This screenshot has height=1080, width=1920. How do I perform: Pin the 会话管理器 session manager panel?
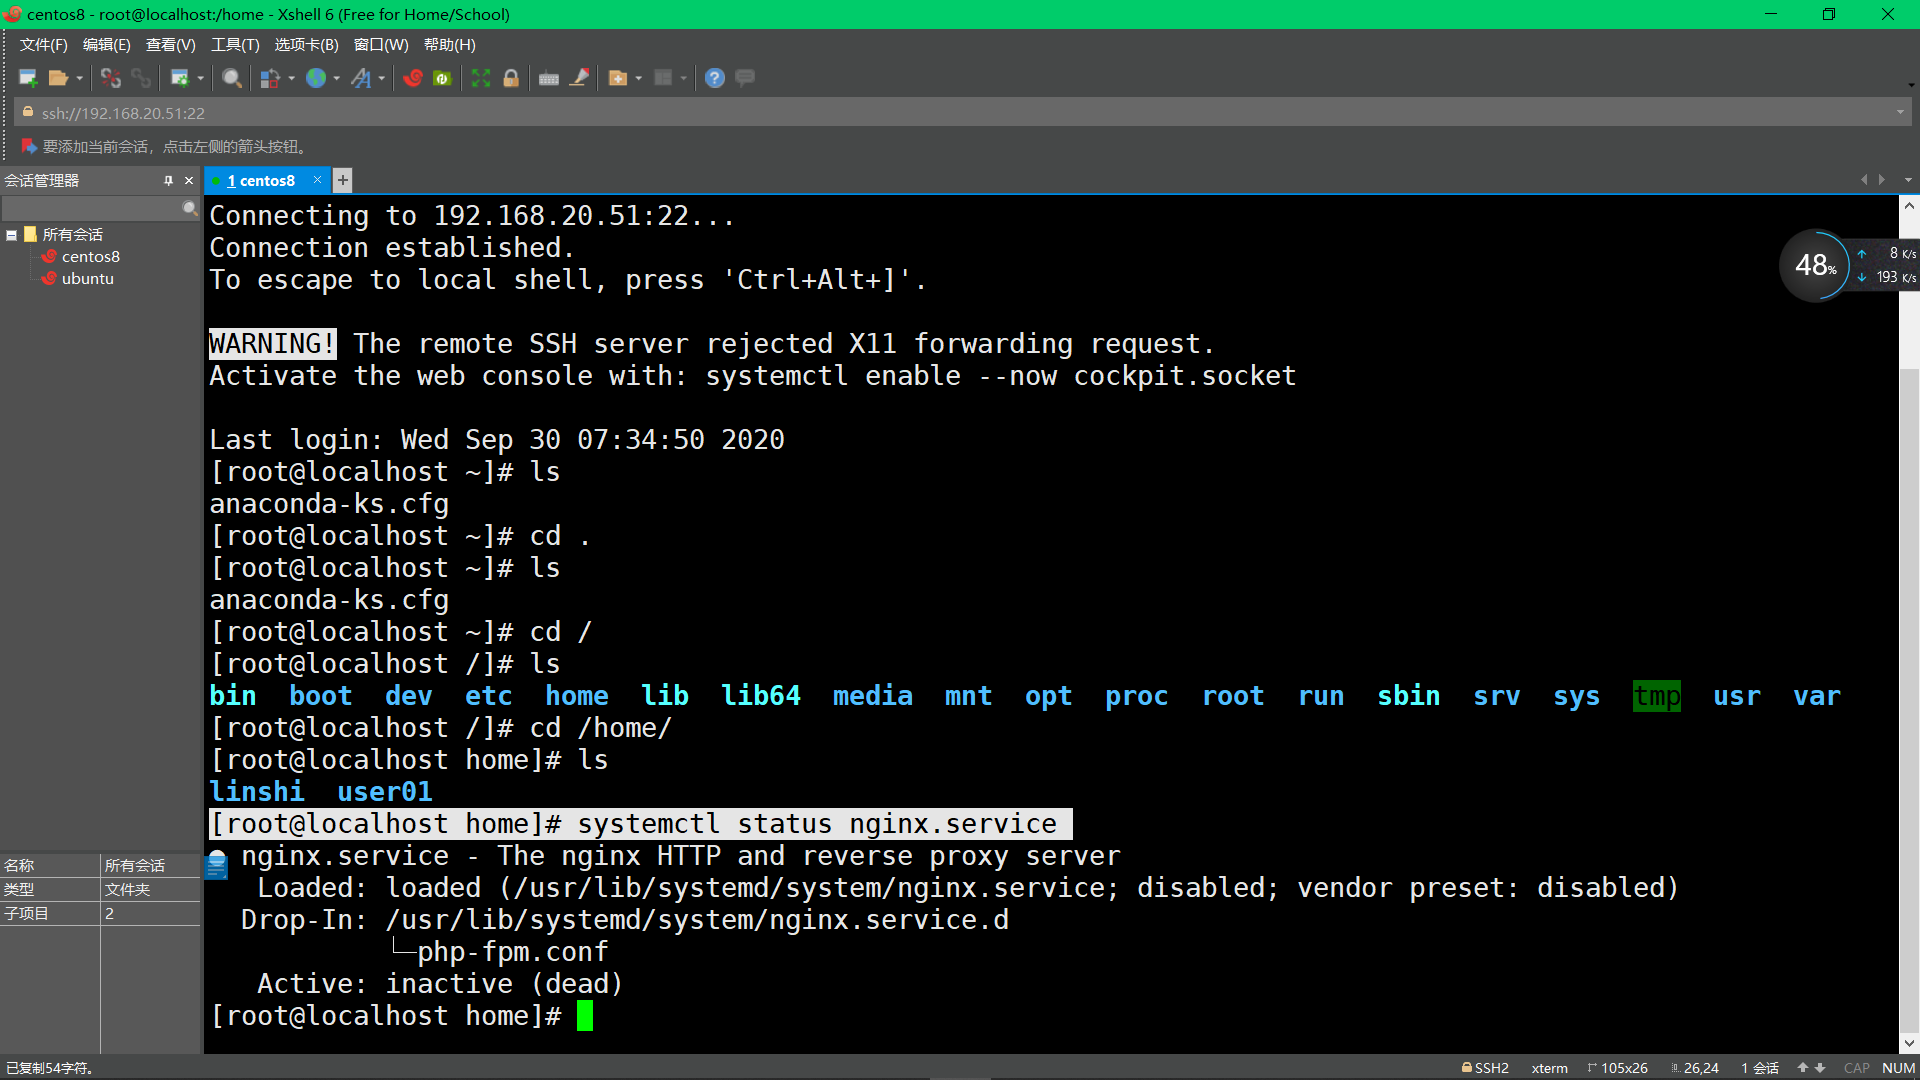pyautogui.click(x=168, y=181)
